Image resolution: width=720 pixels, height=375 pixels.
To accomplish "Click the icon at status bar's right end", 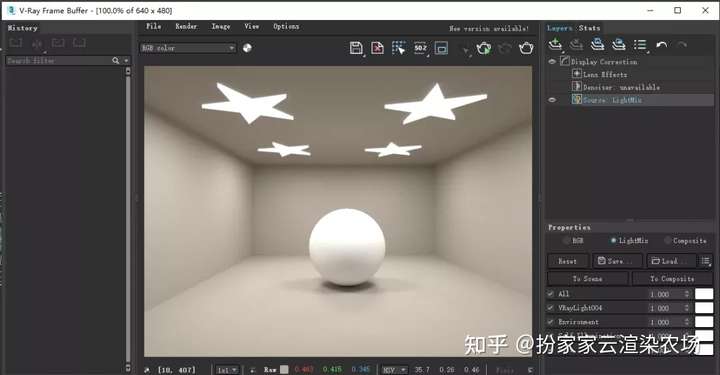I will [x=531, y=369].
